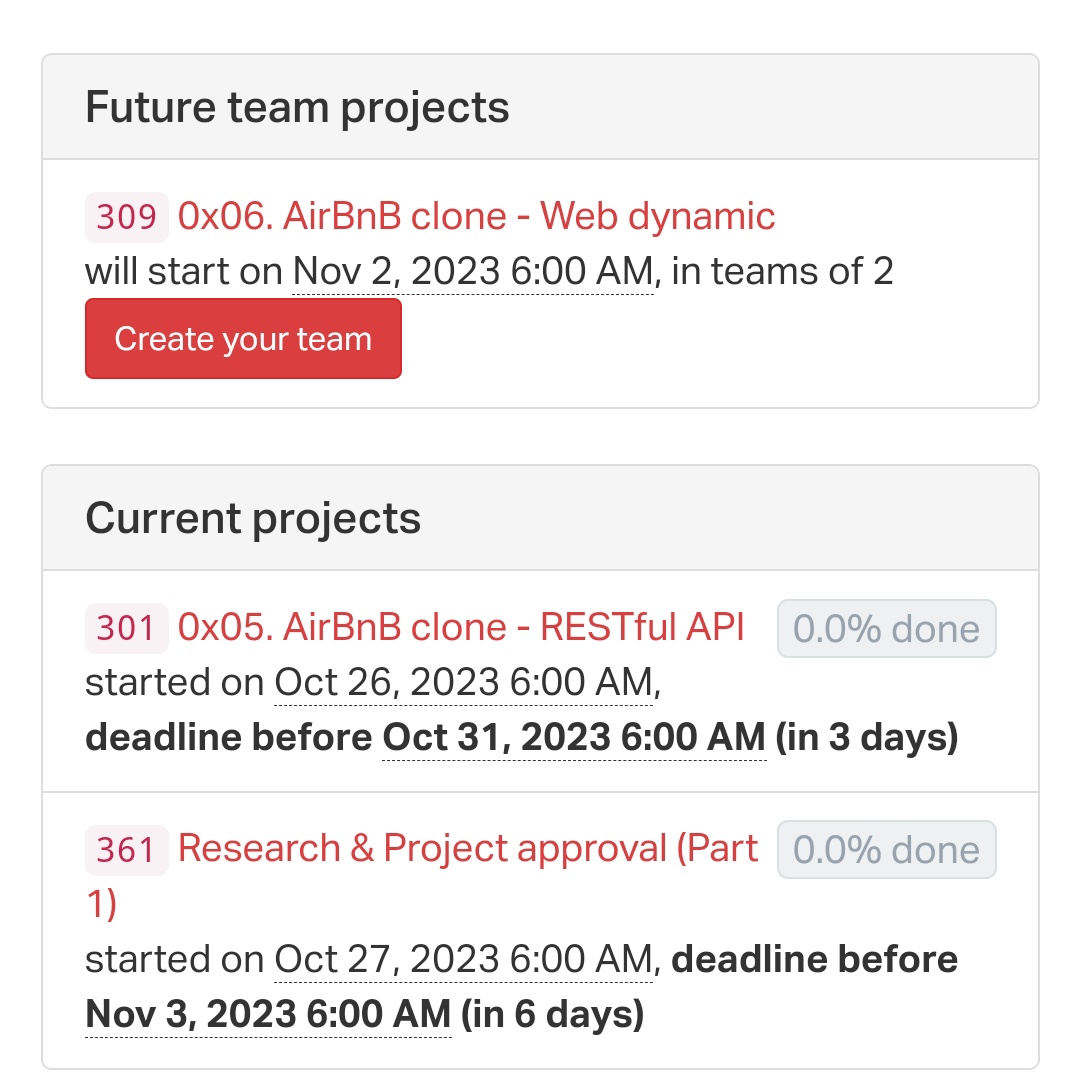1073x1084 pixels.
Task: Click the Oct 26, 2023 6:00 AM start date
Action: click(x=464, y=683)
